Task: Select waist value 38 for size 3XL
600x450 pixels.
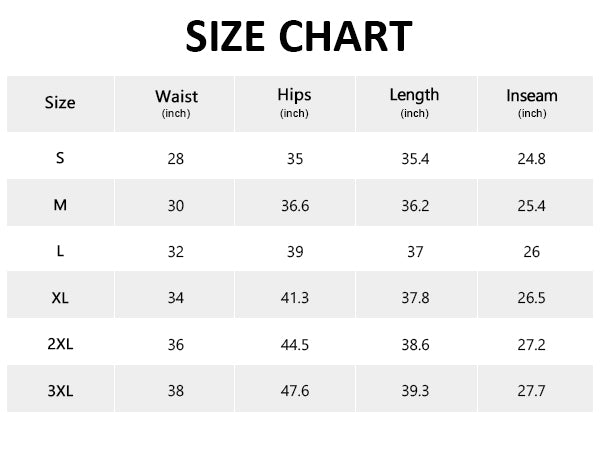Action: 176,391
